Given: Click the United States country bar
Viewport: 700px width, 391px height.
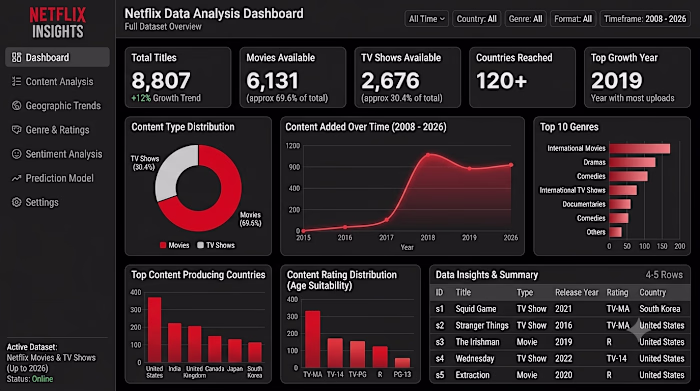Looking at the screenshot, I should 154,330.
